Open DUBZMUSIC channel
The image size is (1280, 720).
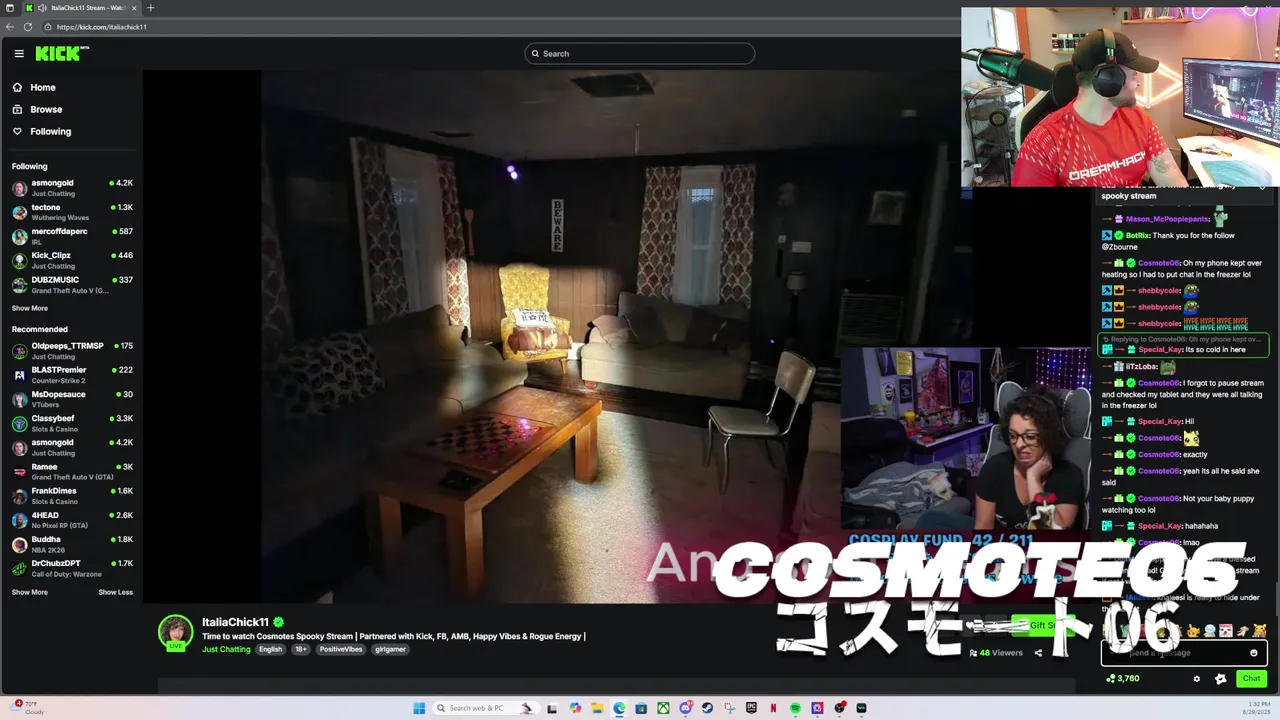72,285
